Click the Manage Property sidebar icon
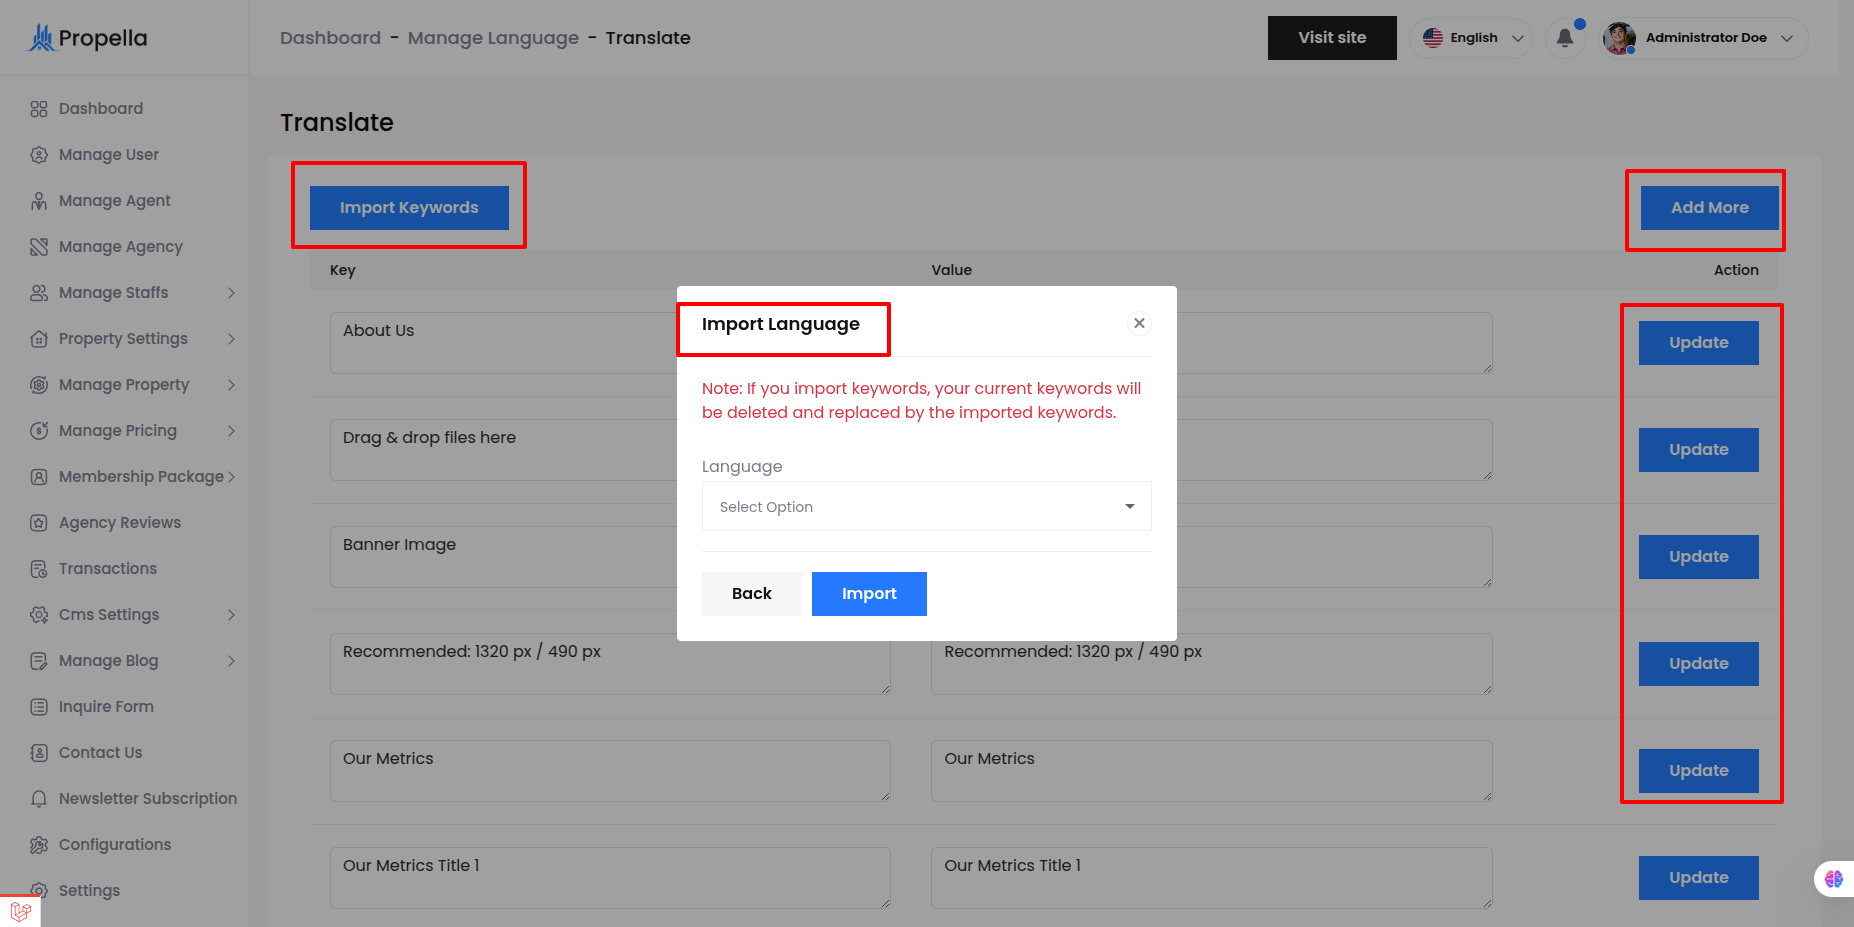 39,385
